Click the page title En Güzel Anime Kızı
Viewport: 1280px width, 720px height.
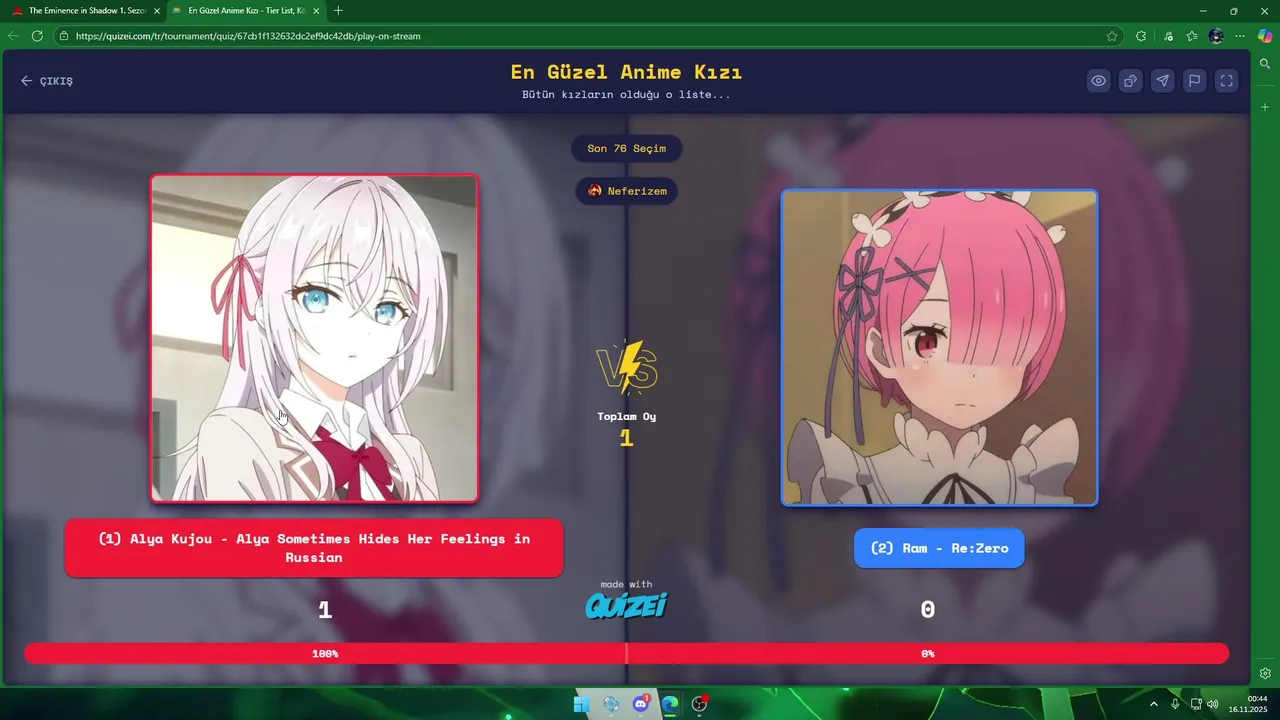626,72
